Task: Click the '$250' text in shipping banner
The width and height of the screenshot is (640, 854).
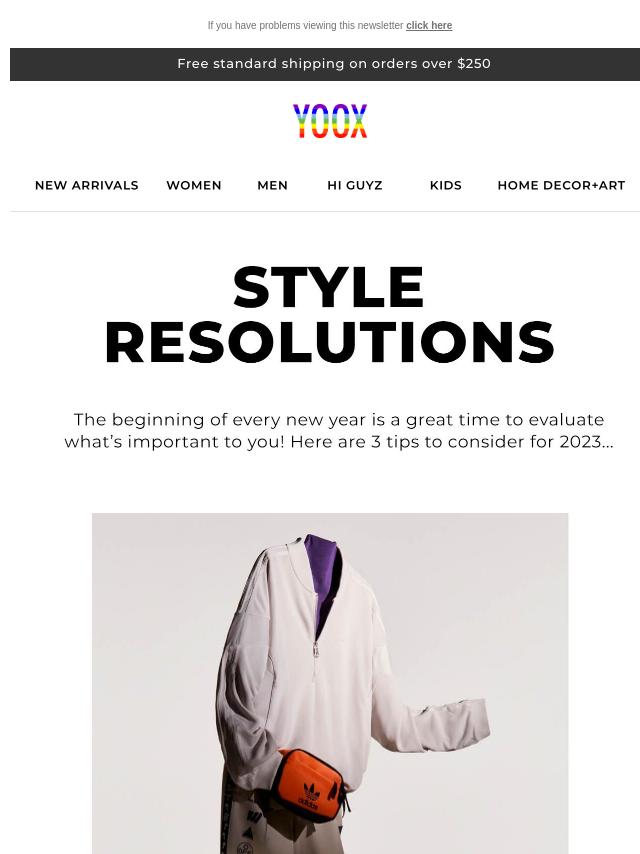Action: (x=474, y=64)
